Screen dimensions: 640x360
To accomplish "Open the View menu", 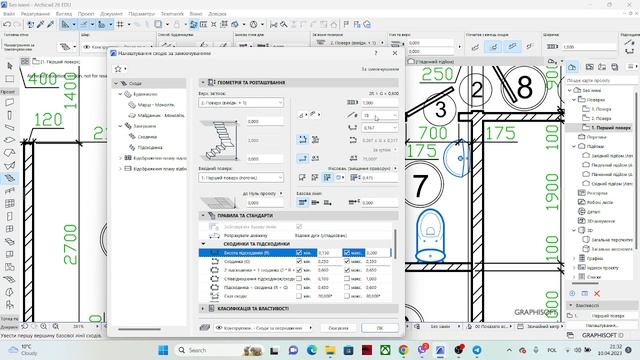I will click(x=64, y=14).
